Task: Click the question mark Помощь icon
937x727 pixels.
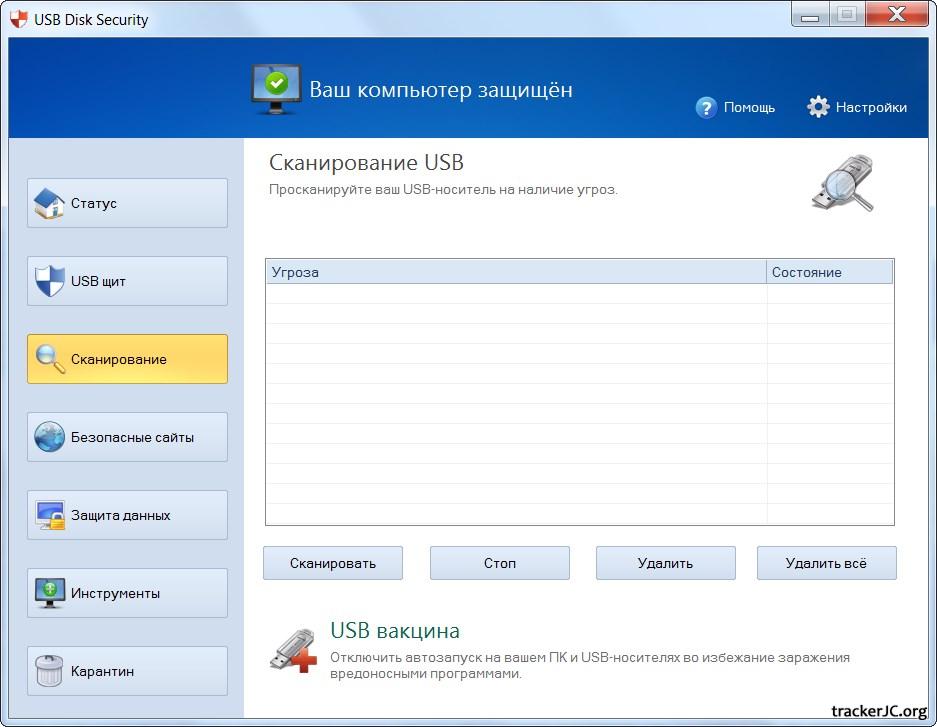Action: pos(707,107)
